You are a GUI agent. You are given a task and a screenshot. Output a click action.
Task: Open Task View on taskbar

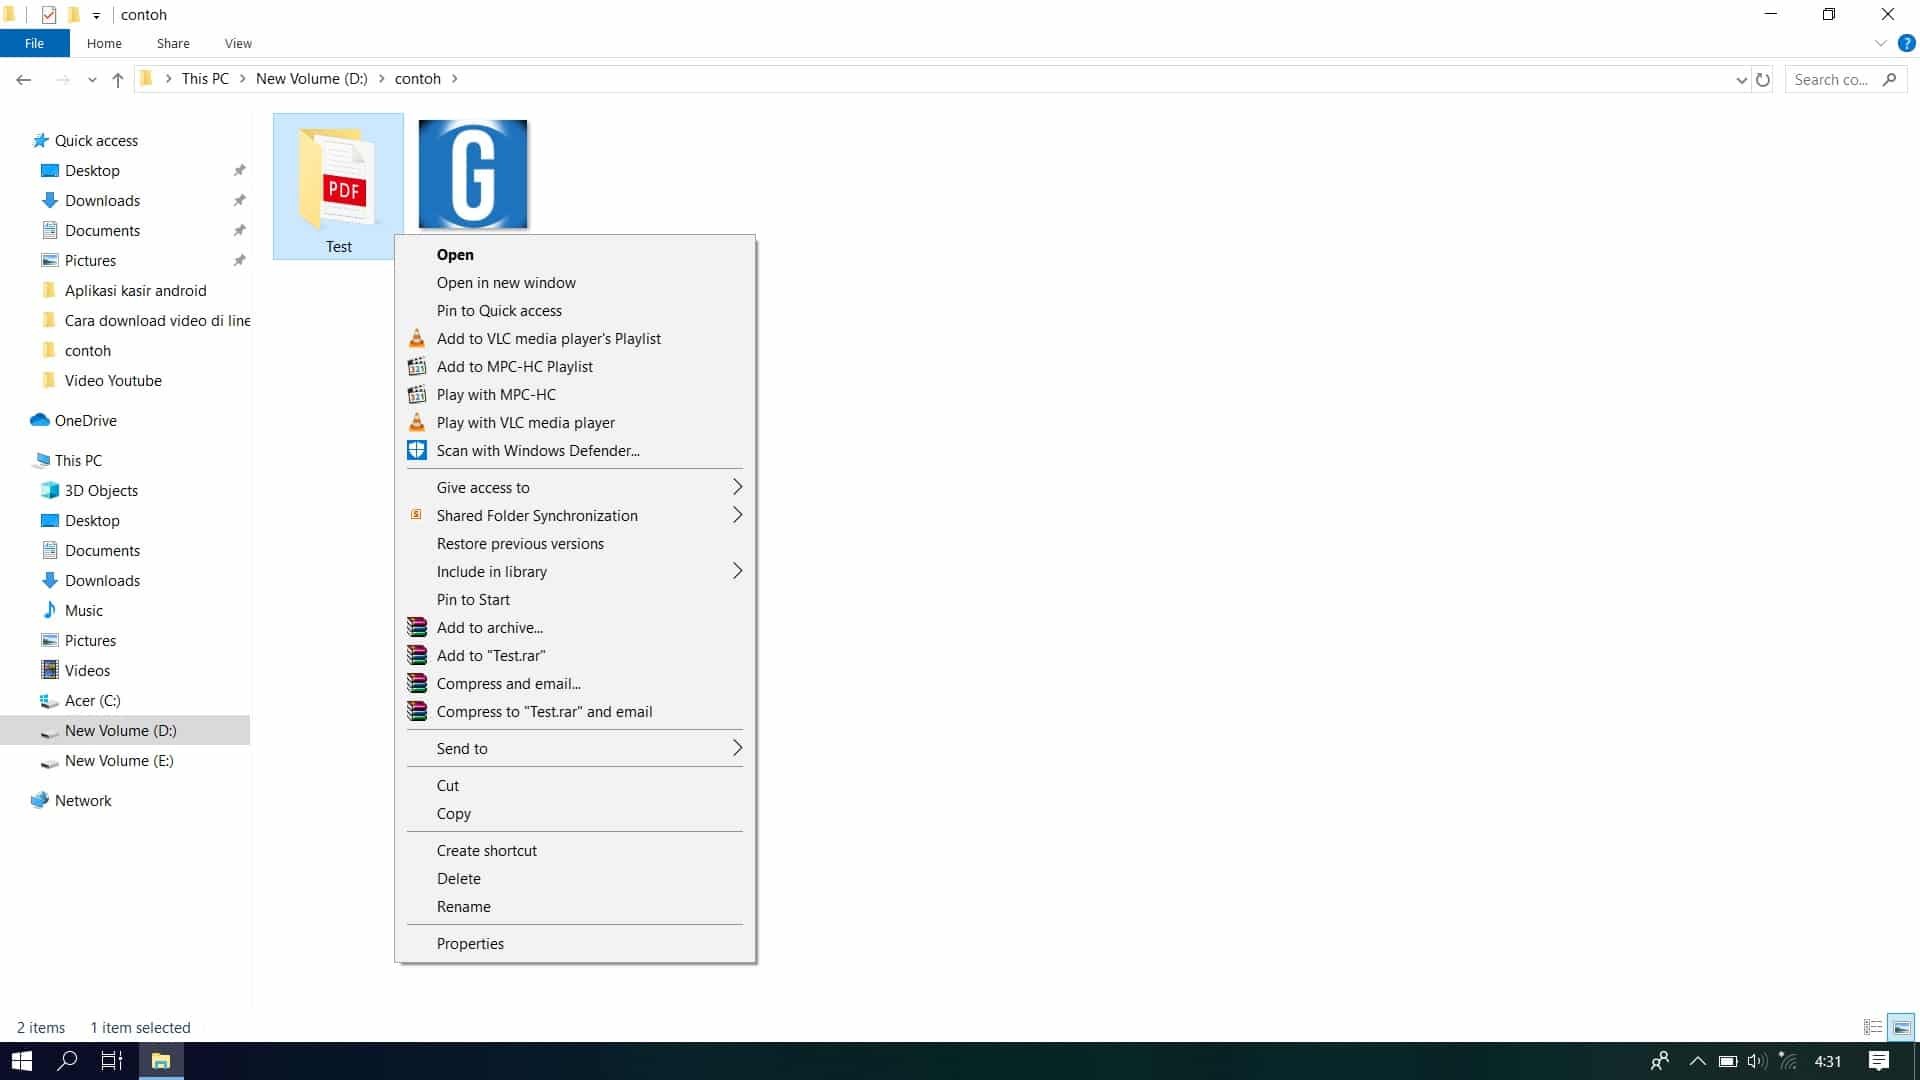tap(112, 1061)
